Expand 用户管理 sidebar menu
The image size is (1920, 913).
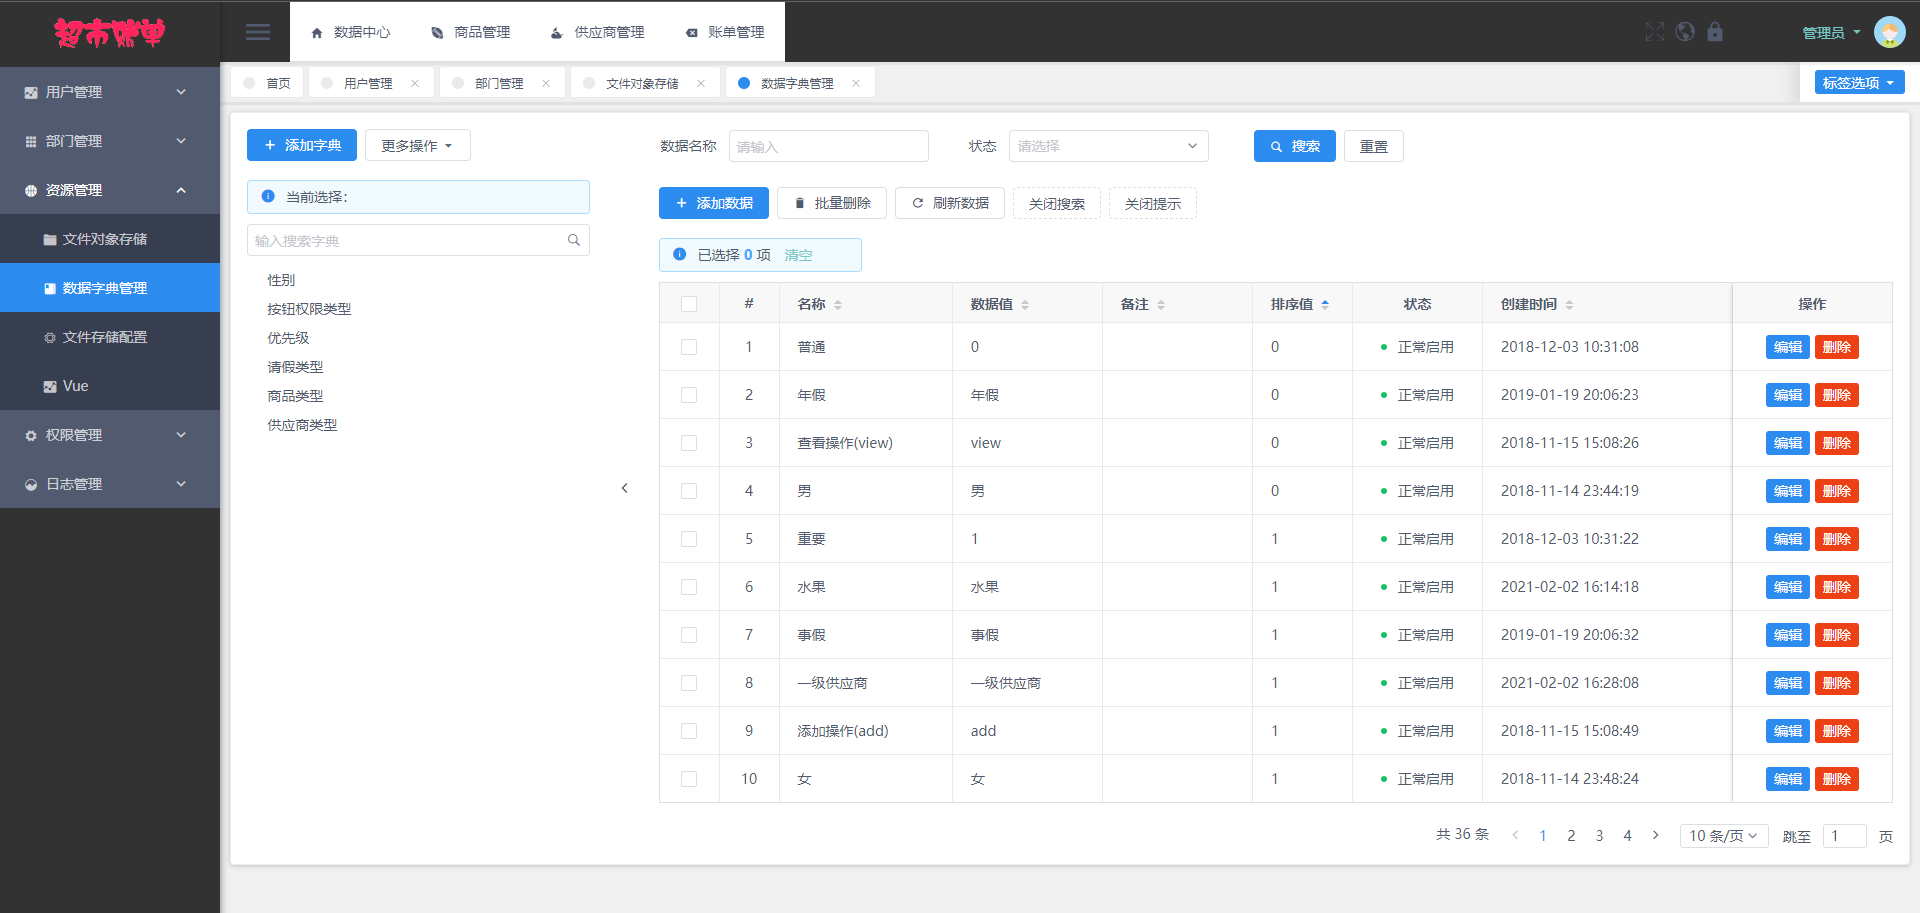point(110,92)
